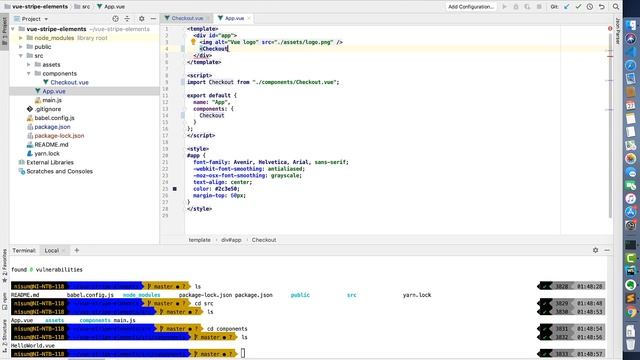Collapse the vue-stripe-elements root folder
Screen dimensions: 640x360
point(13,29)
